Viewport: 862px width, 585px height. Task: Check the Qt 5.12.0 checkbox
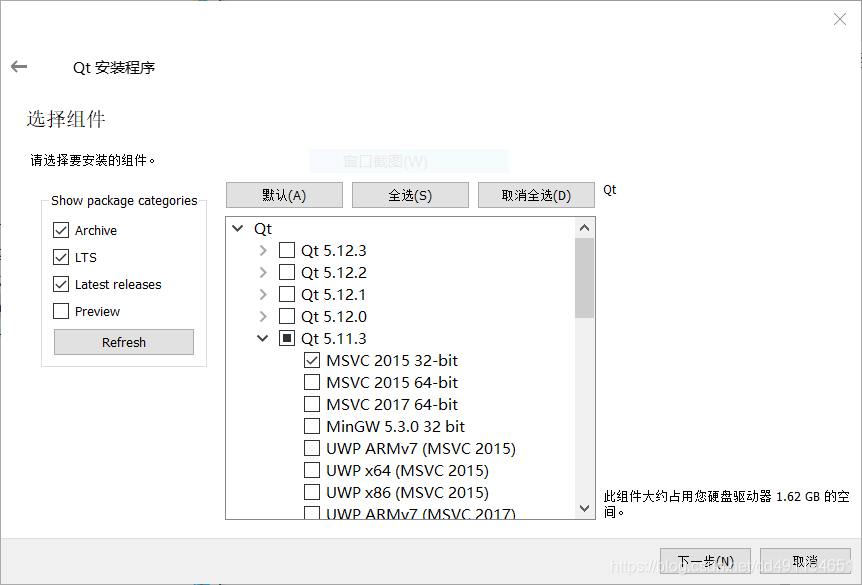[287, 316]
